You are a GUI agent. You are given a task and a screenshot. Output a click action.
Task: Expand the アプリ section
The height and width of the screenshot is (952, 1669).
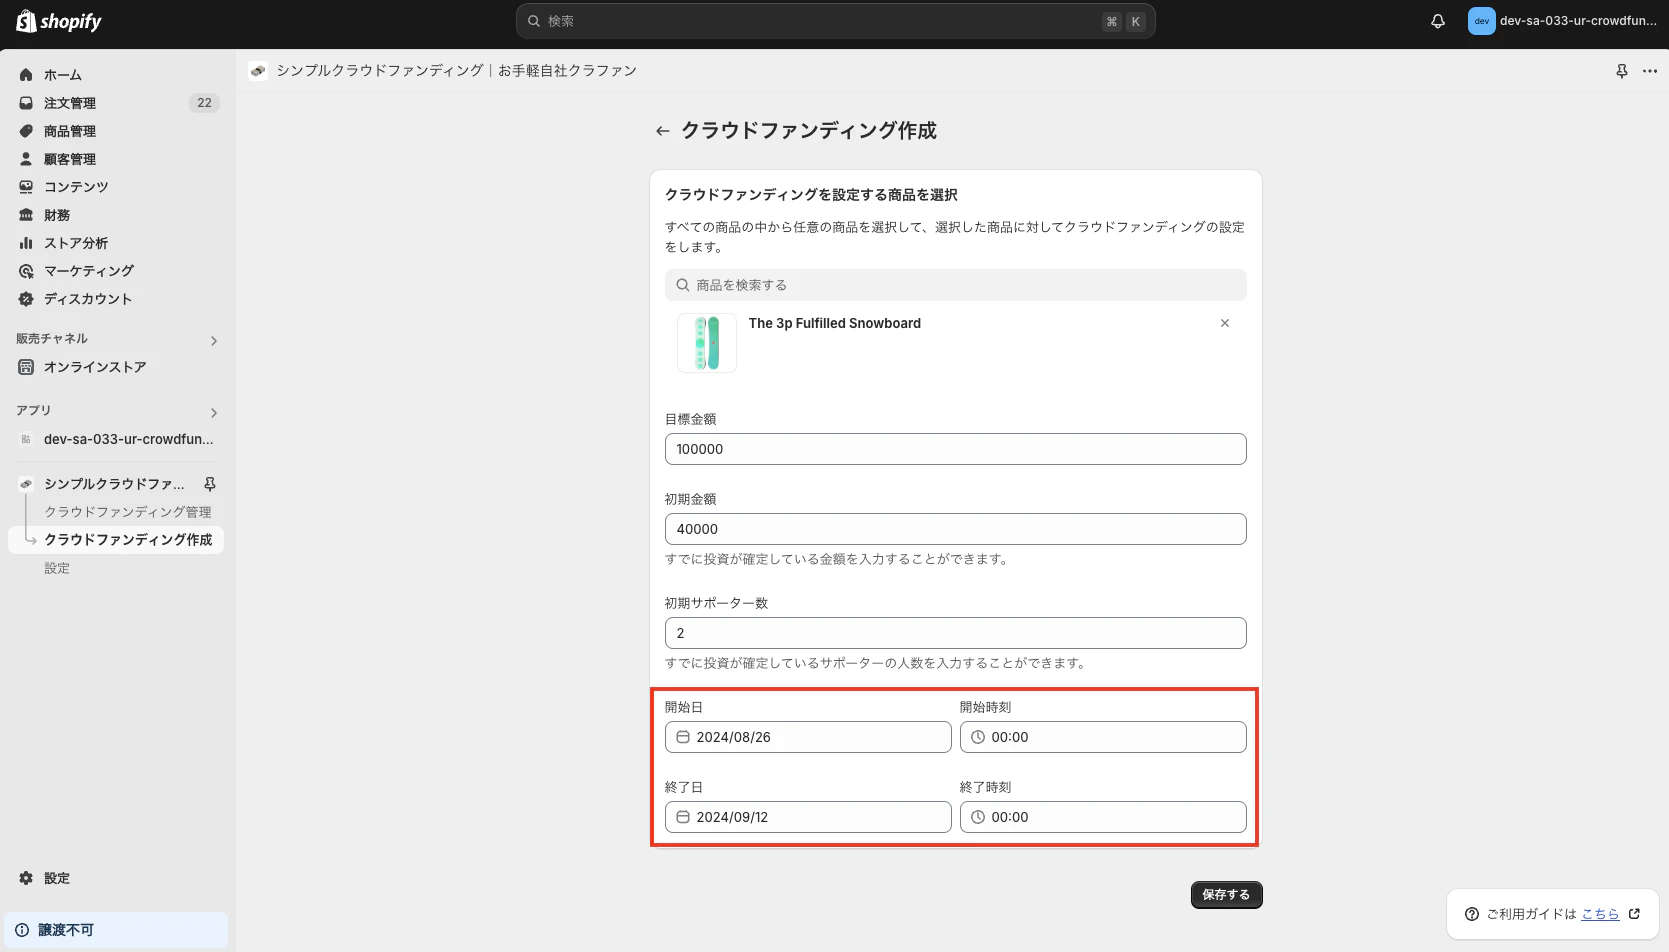[213, 412]
